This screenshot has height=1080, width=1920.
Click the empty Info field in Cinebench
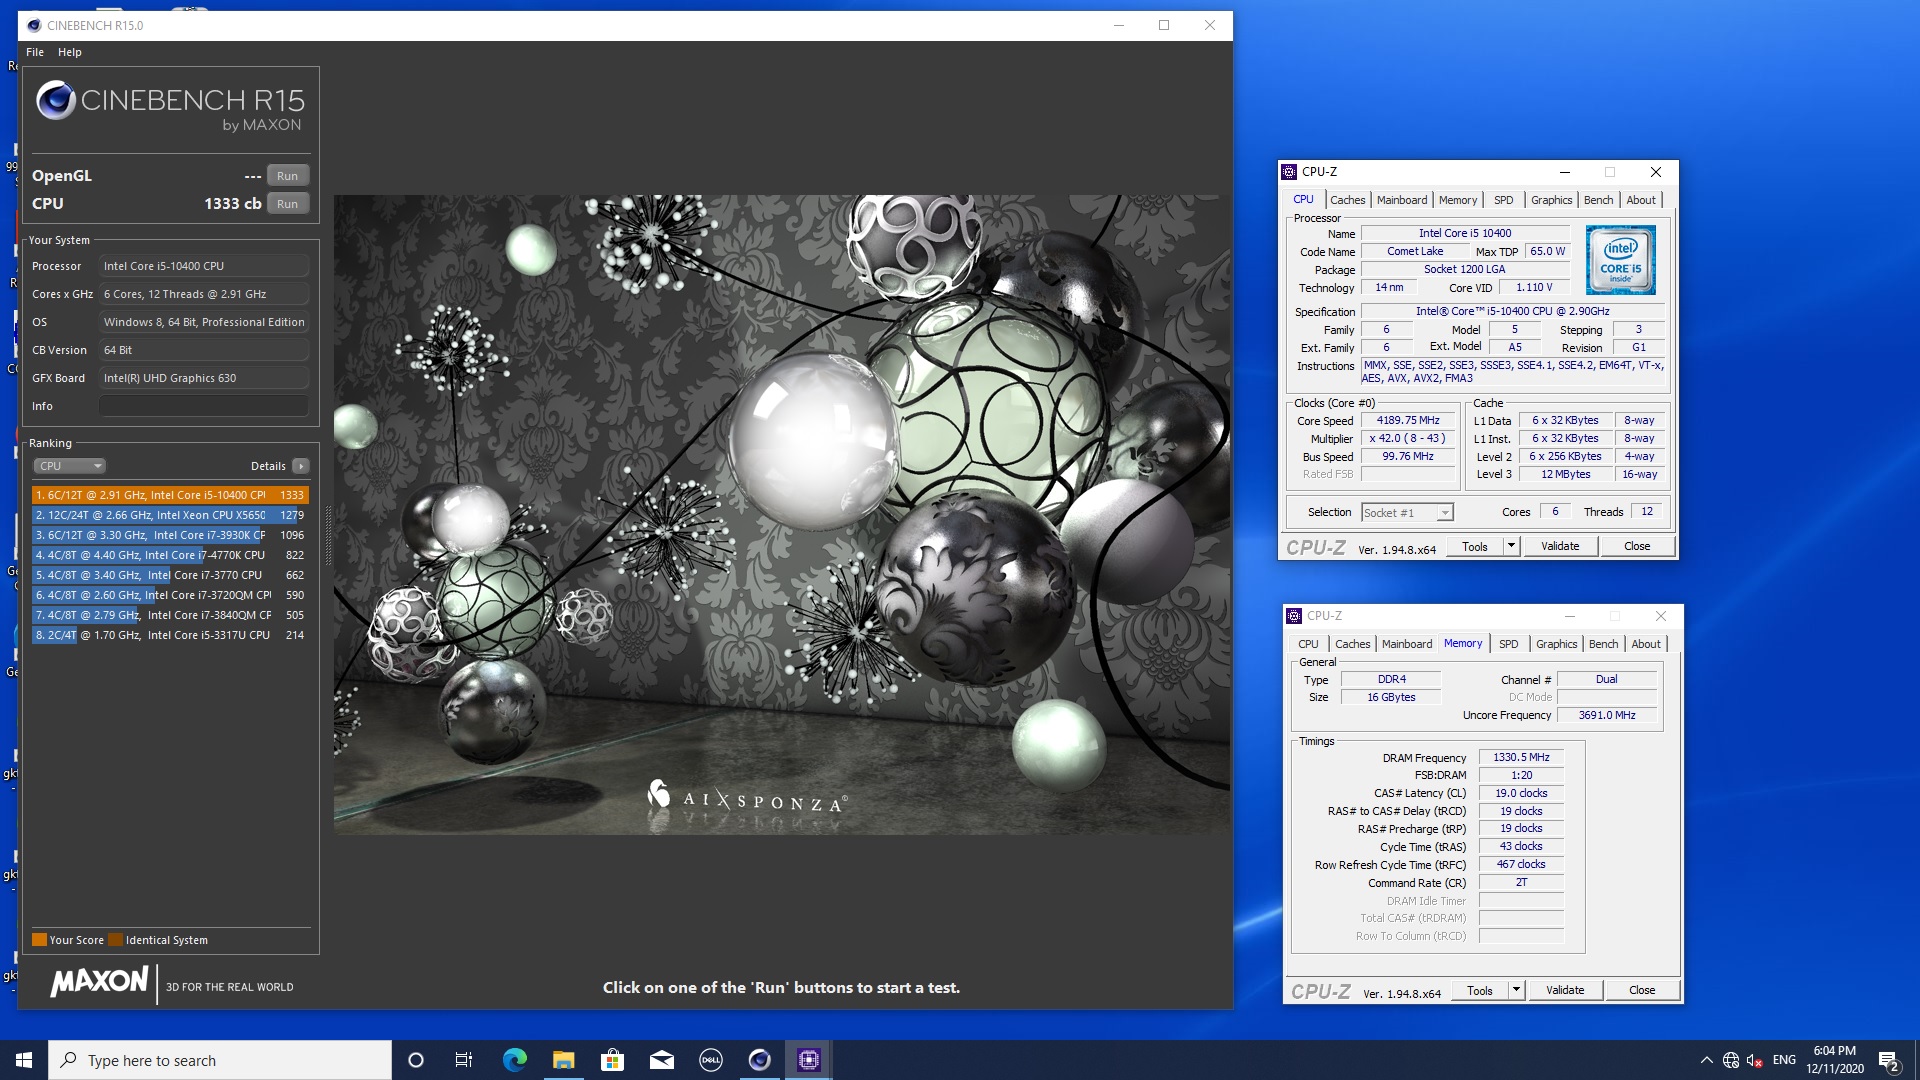(204, 406)
